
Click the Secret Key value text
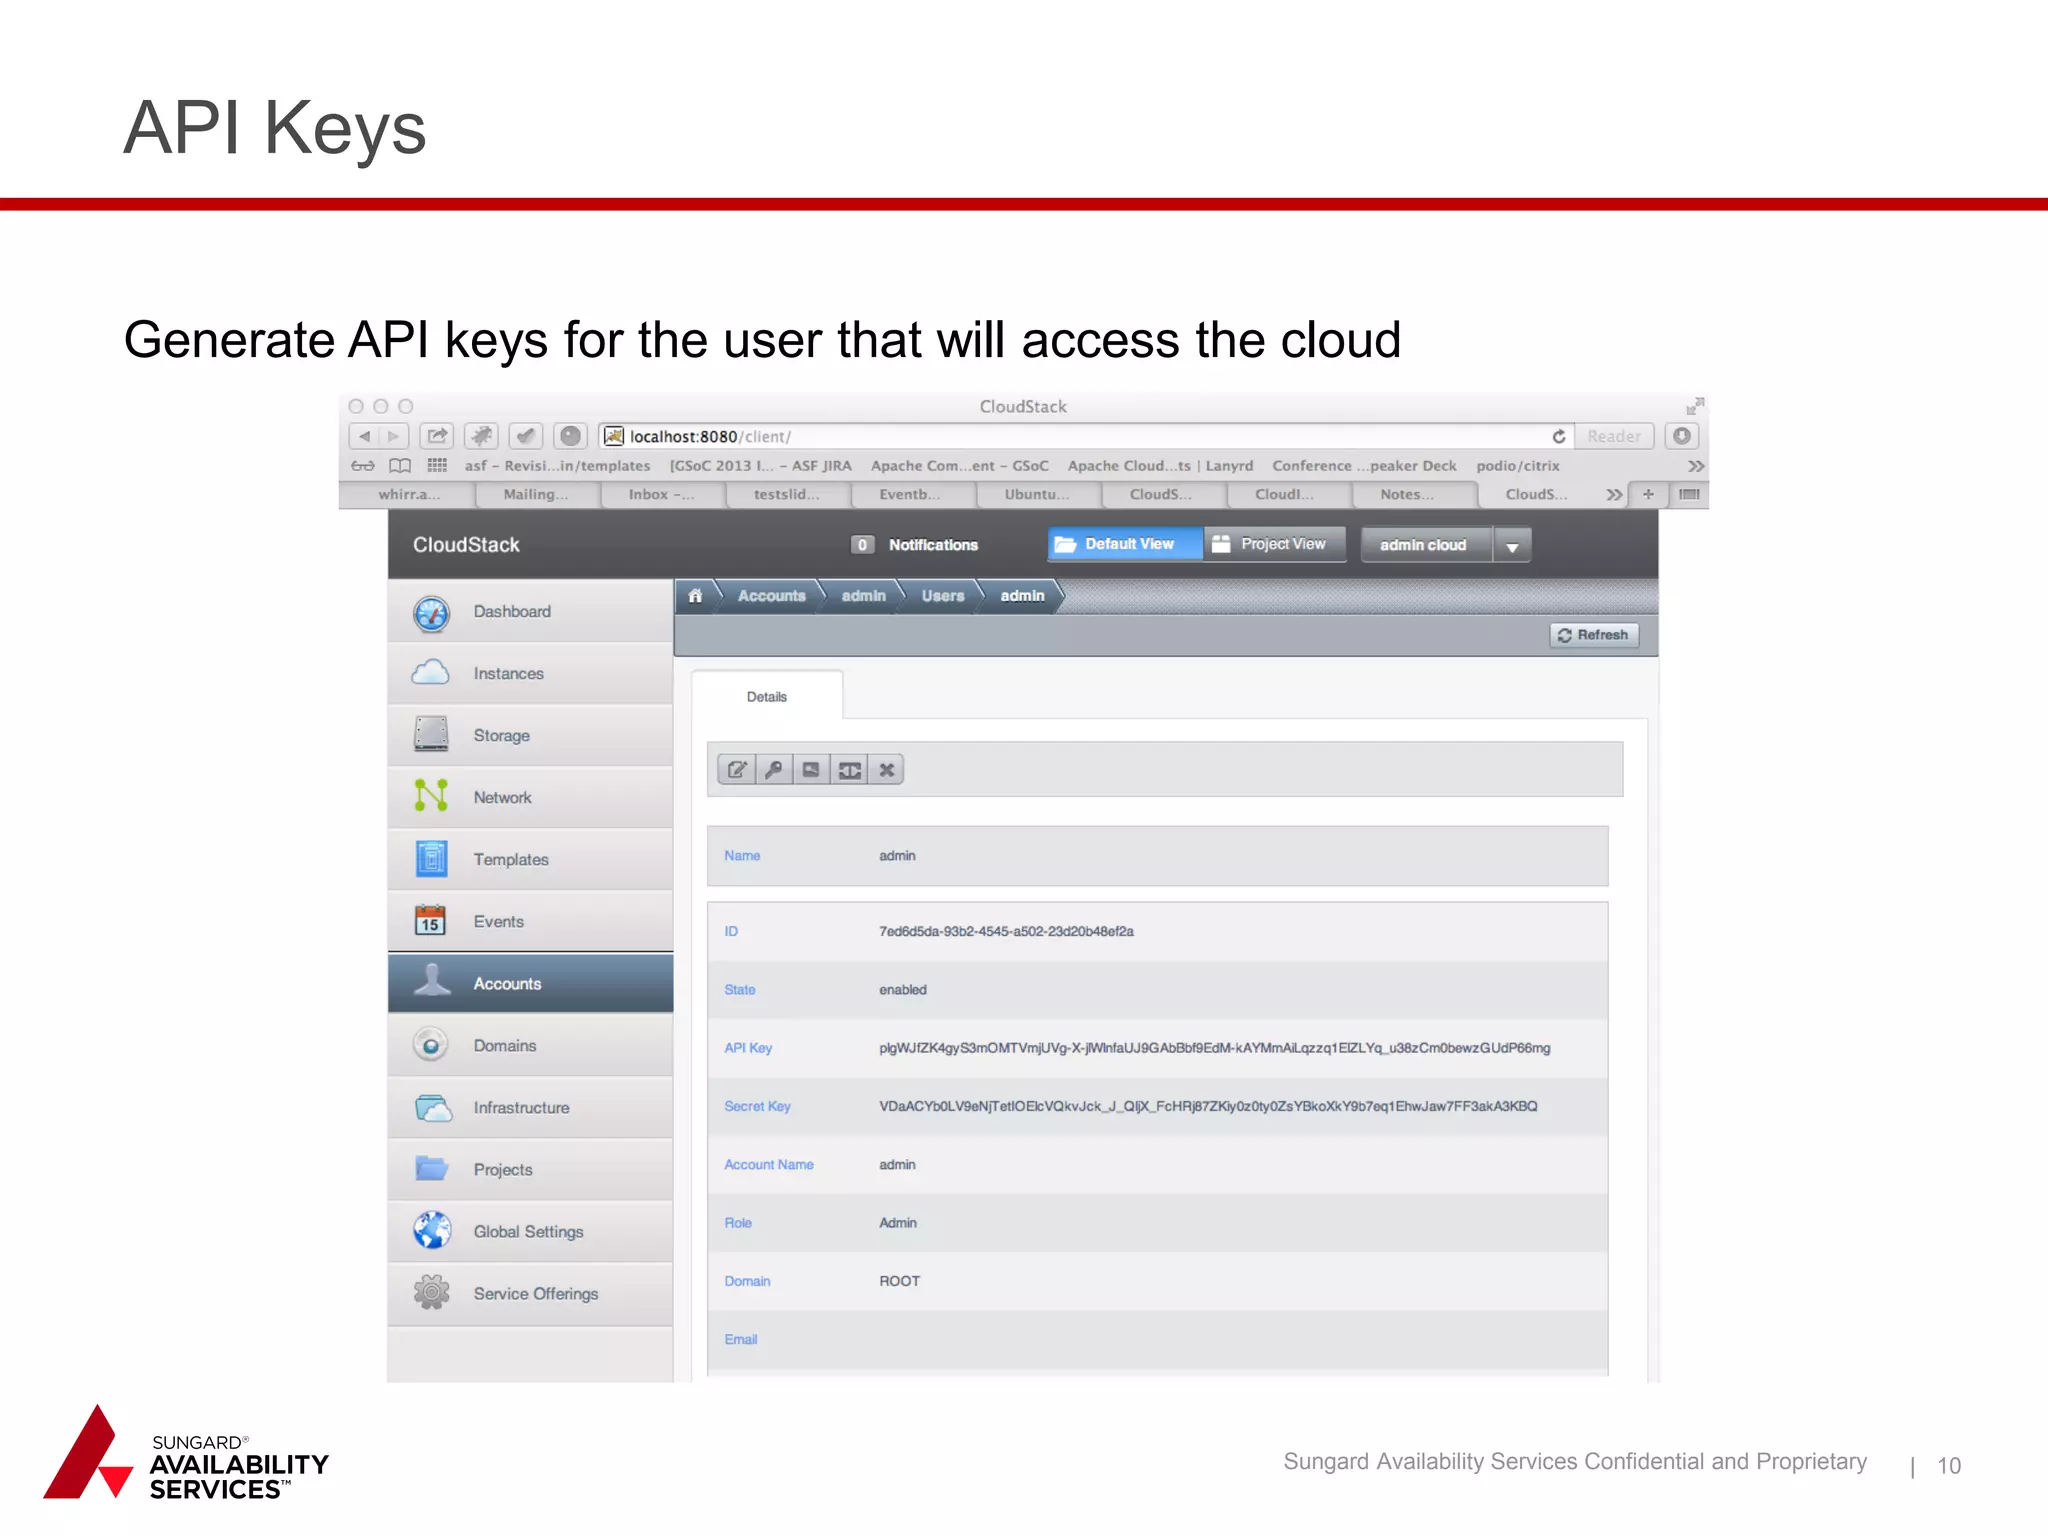[x=1208, y=1106]
